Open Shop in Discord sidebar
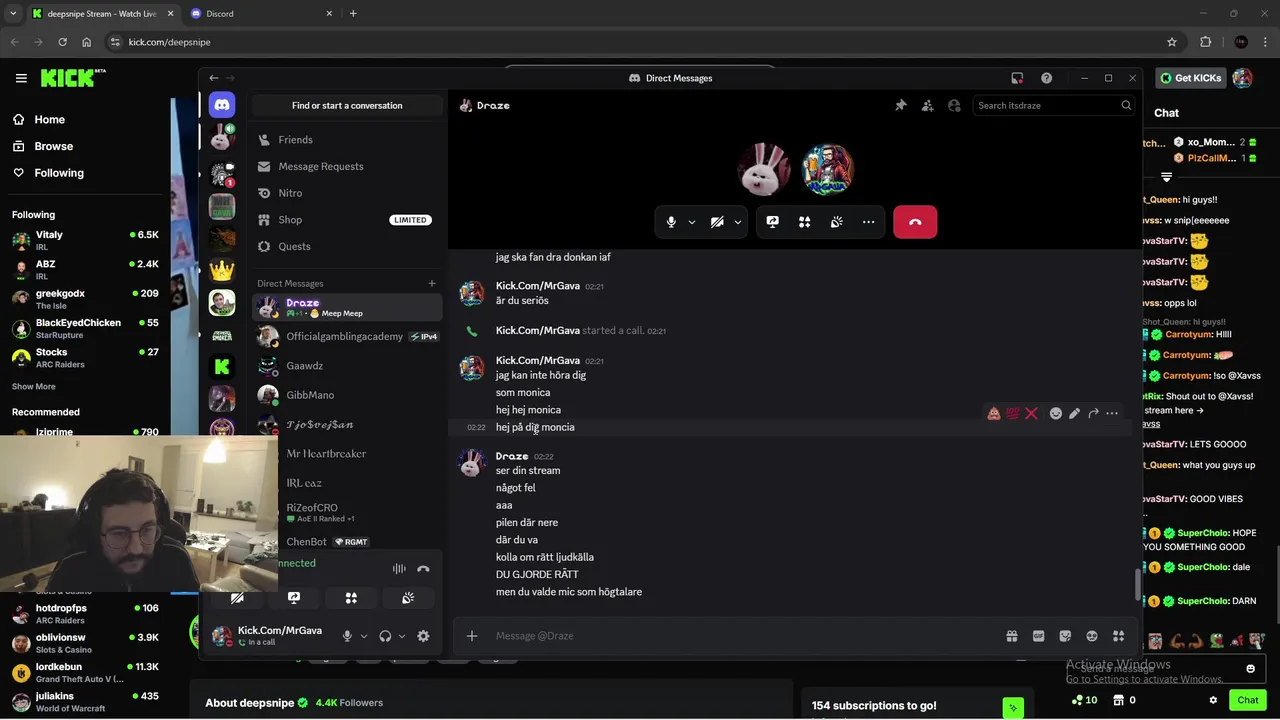Screen dimensions: 1280x720 click(347, 220)
